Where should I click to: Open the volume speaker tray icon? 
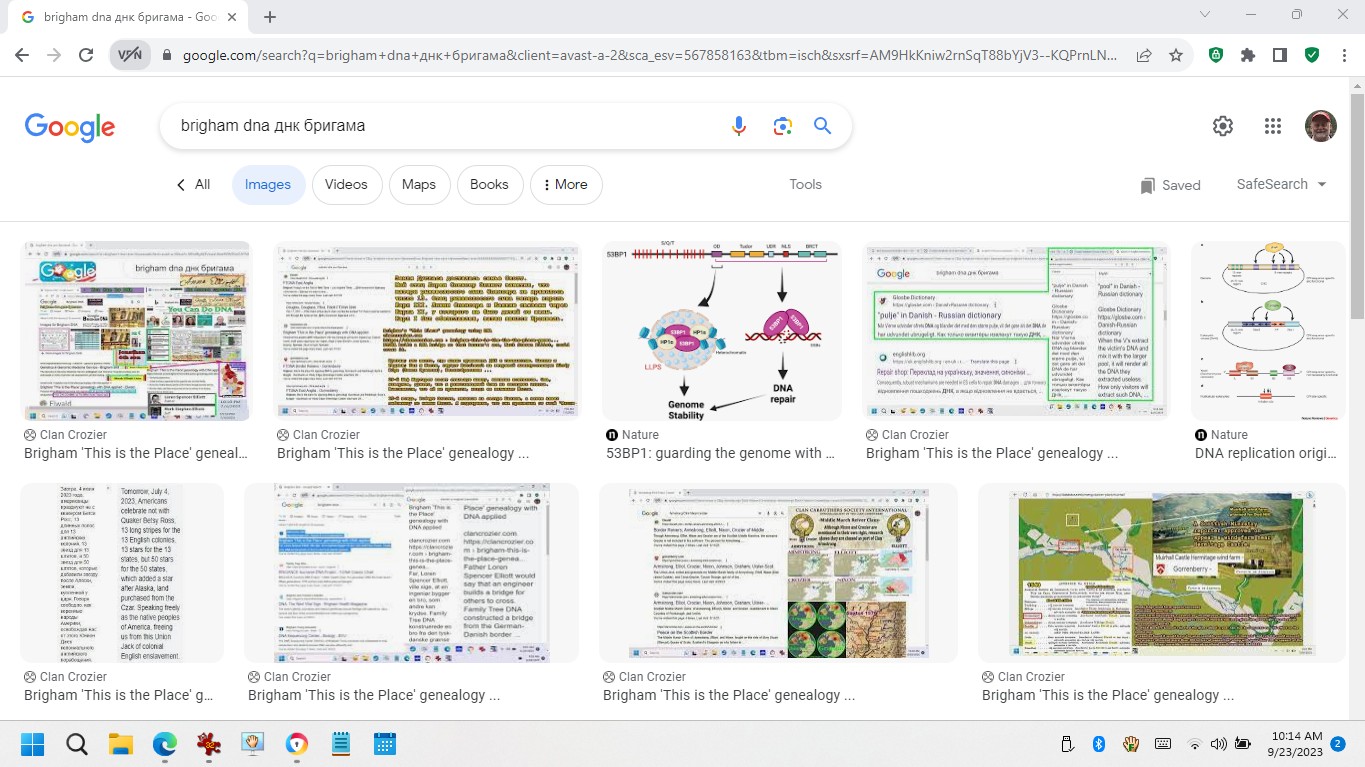pos(1218,744)
